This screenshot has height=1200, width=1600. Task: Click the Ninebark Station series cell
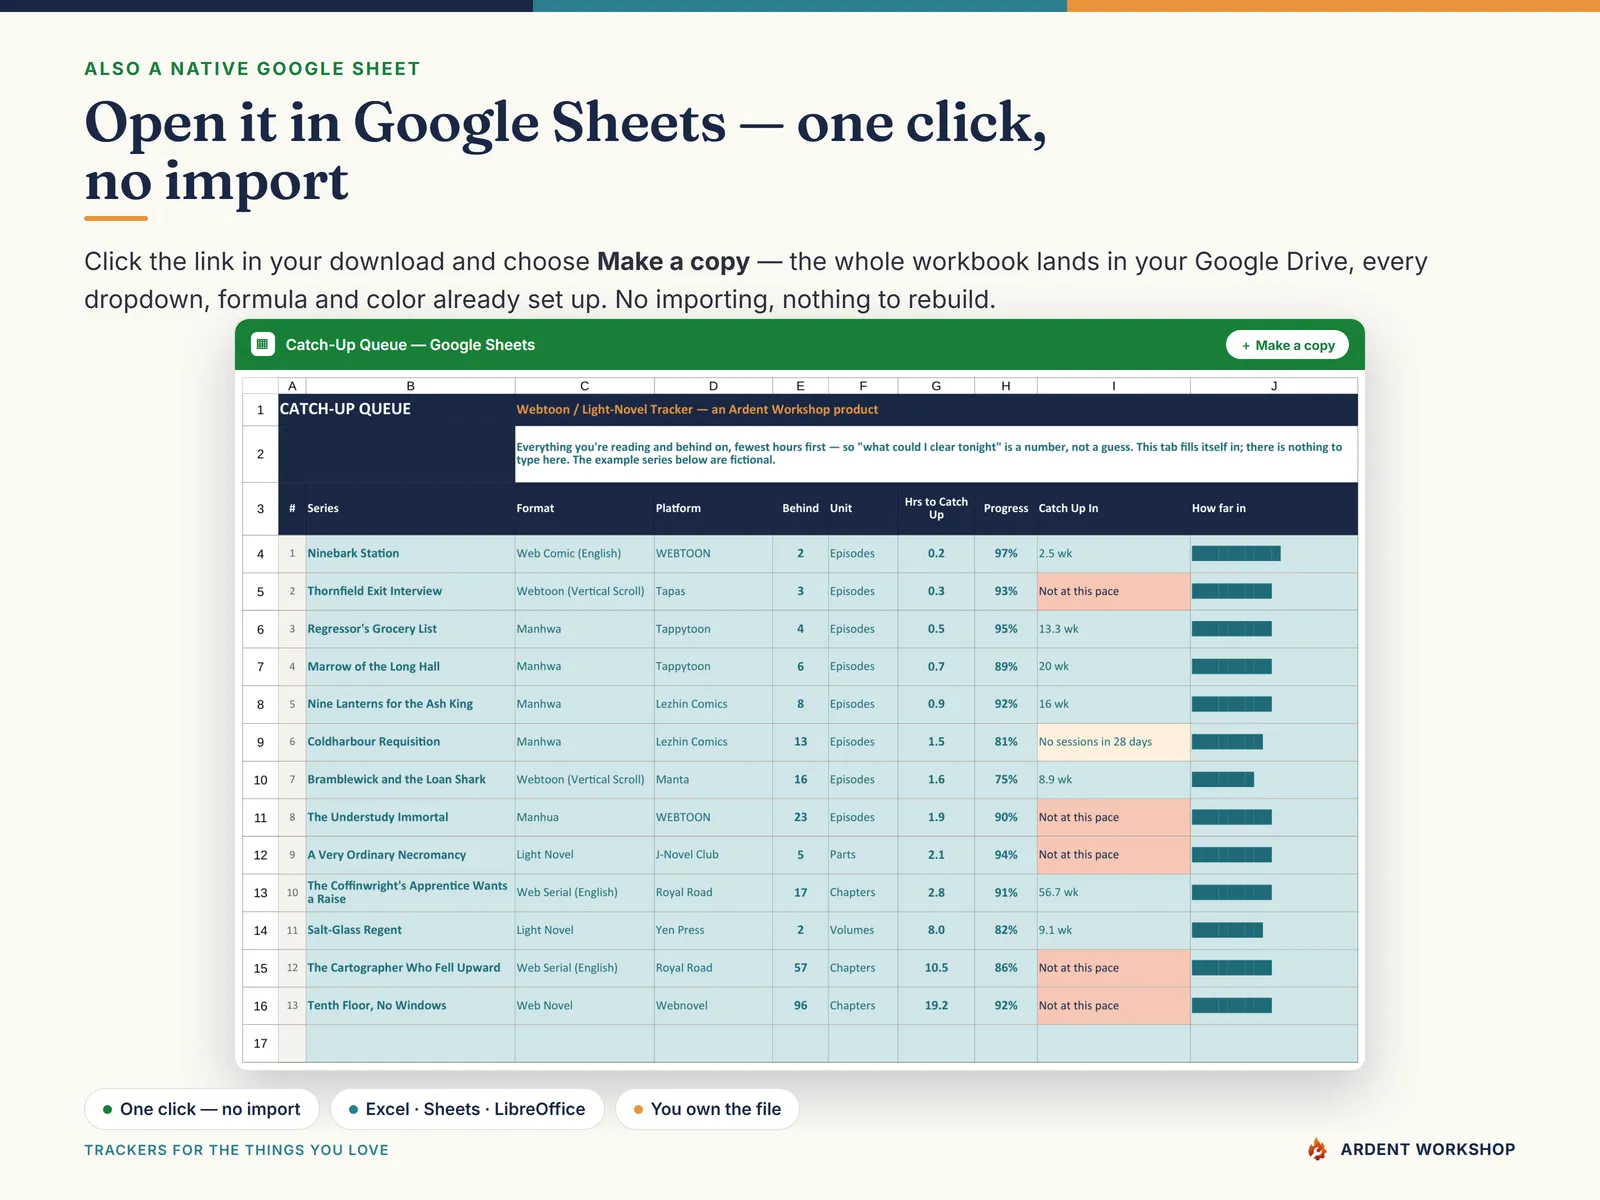point(410,553)
